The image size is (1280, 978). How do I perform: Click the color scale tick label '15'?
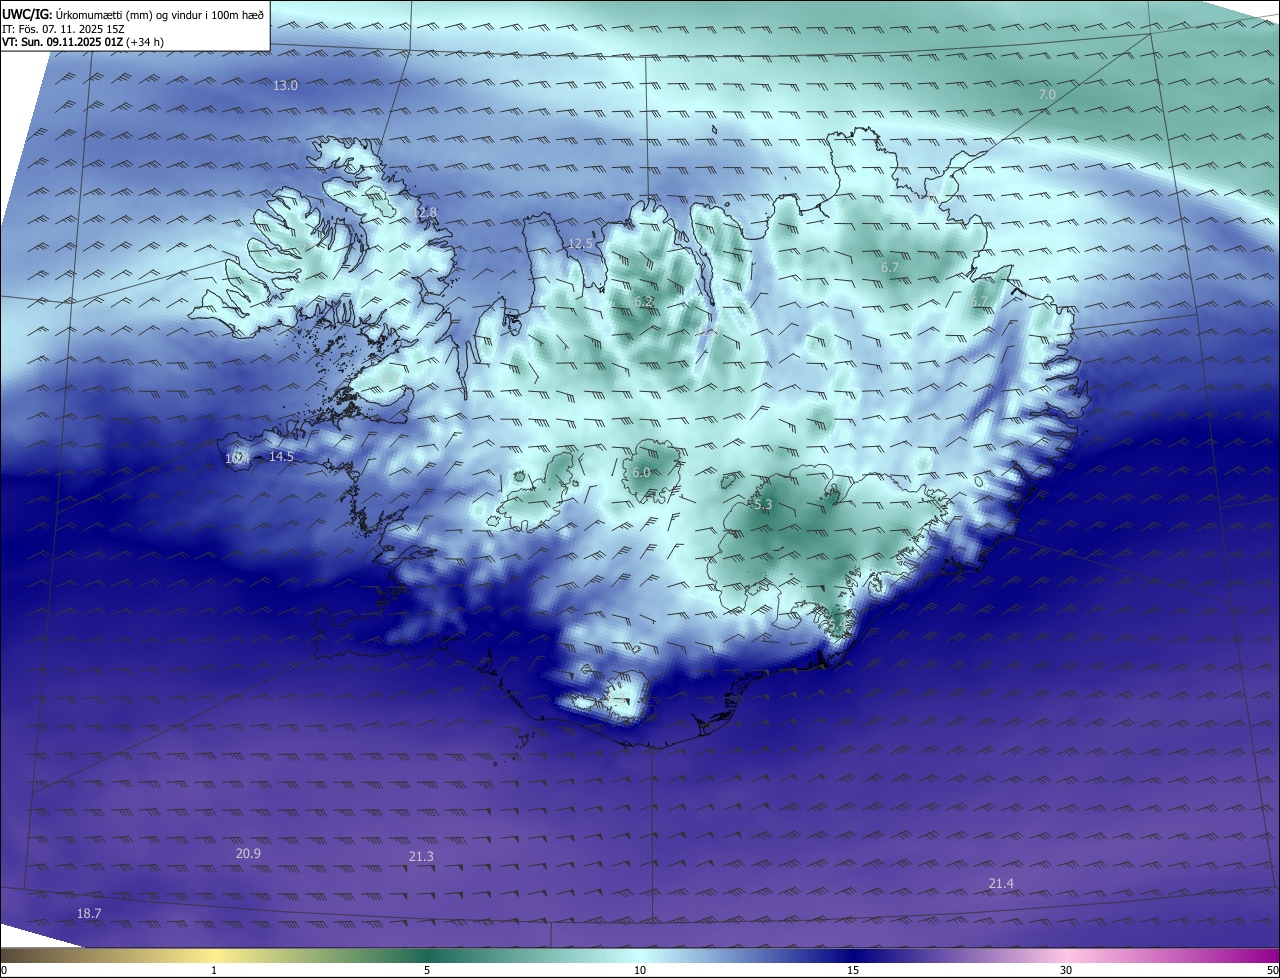853,971
